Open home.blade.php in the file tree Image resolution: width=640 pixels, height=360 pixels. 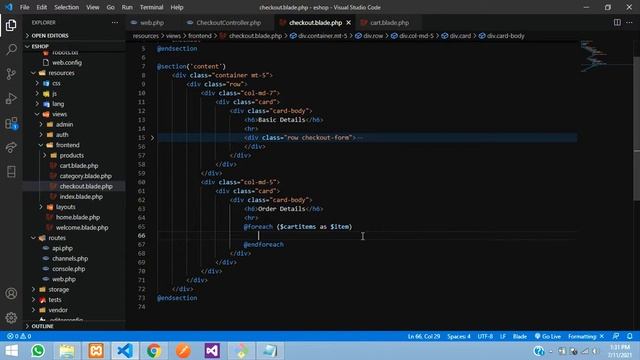tap(78, 218)
